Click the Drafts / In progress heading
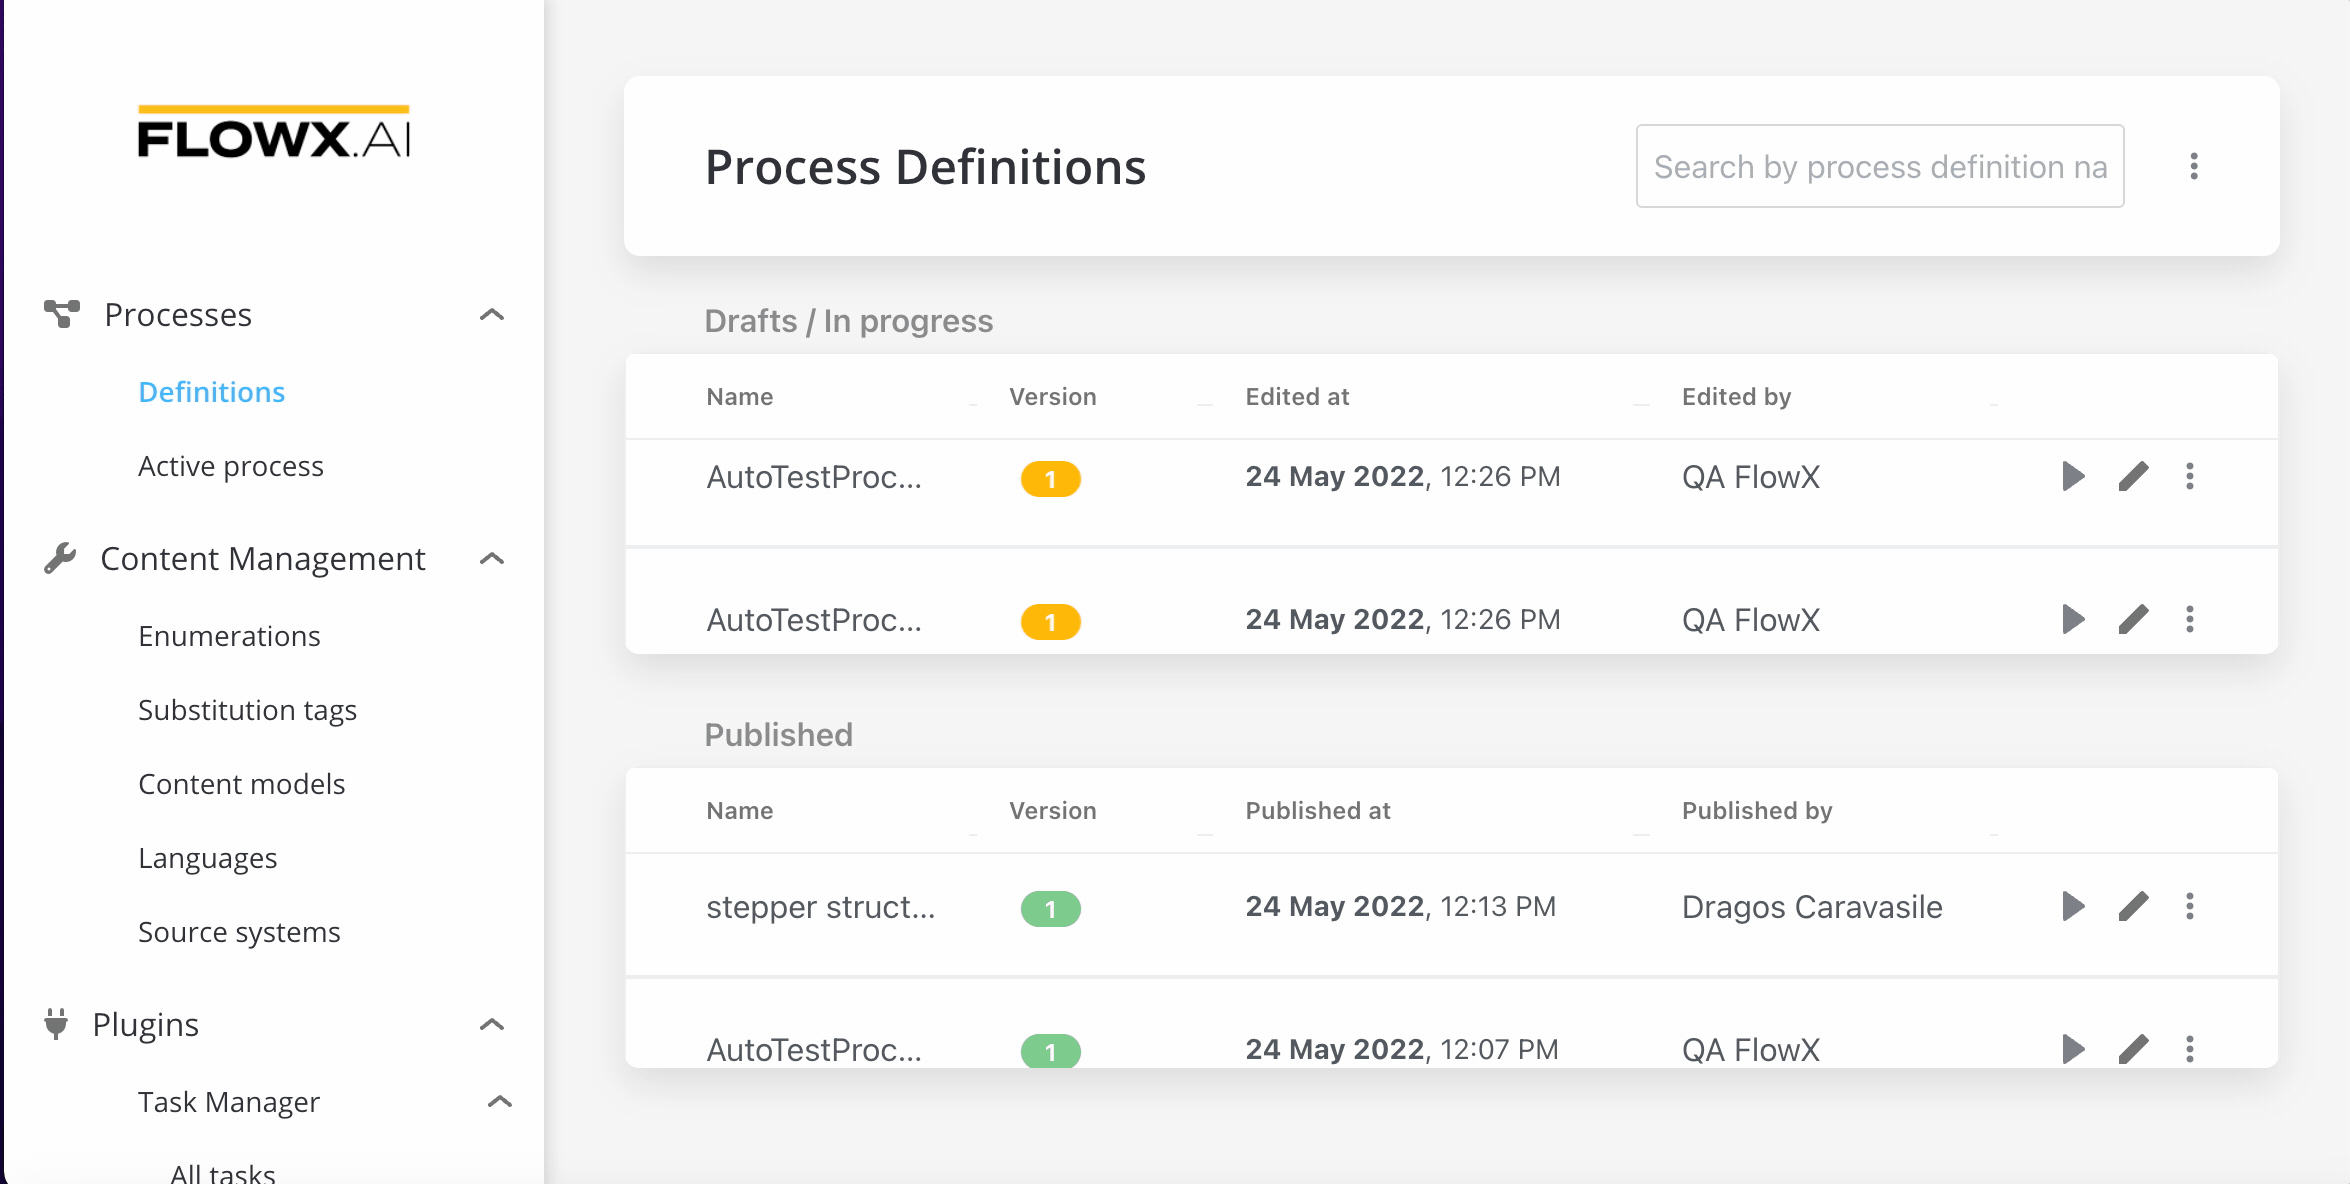 (849, 321)
